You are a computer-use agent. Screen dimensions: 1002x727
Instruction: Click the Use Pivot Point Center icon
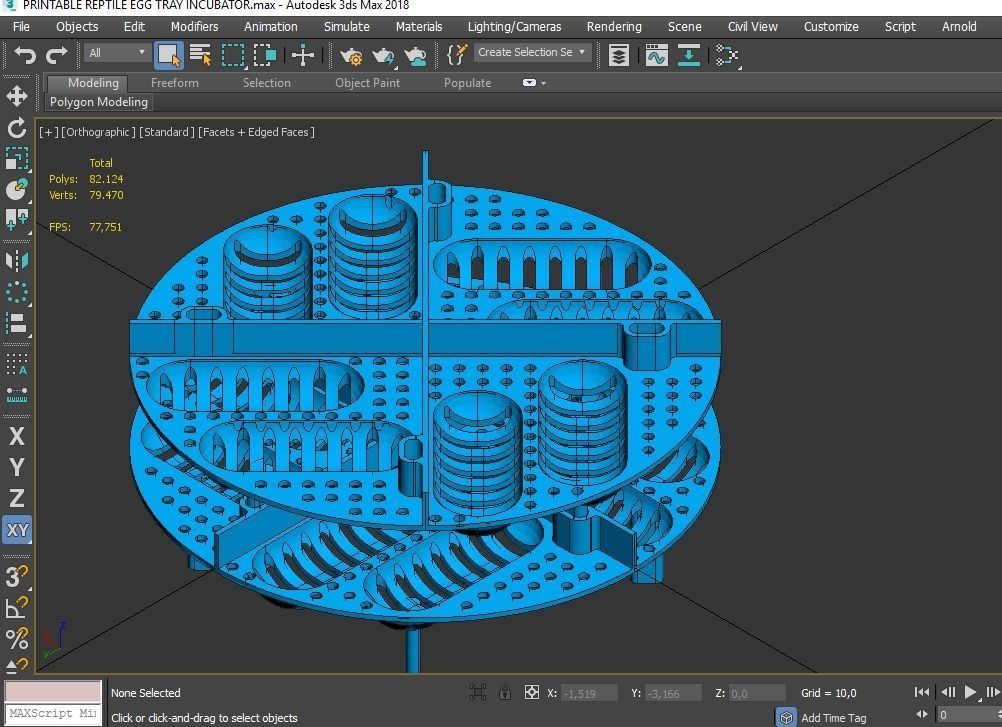[x=303, y=55]
